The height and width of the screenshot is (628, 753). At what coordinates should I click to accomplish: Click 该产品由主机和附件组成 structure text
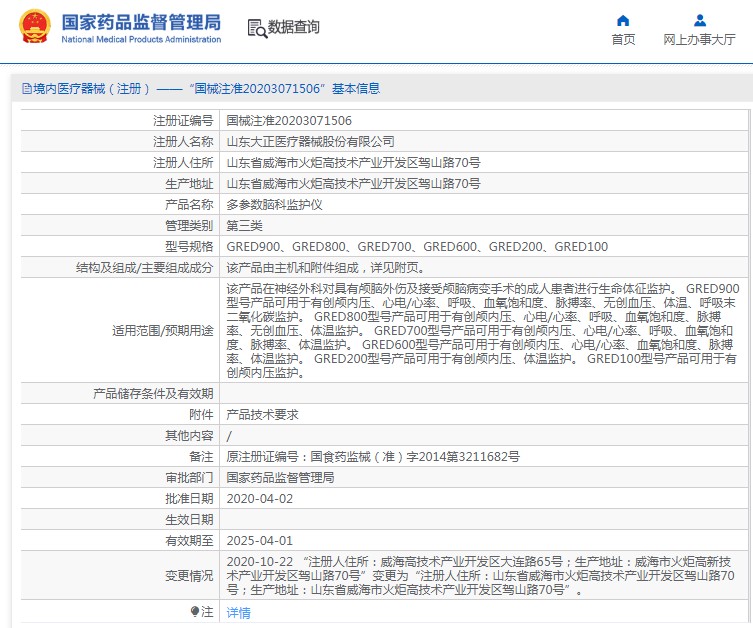pos(326,268)
